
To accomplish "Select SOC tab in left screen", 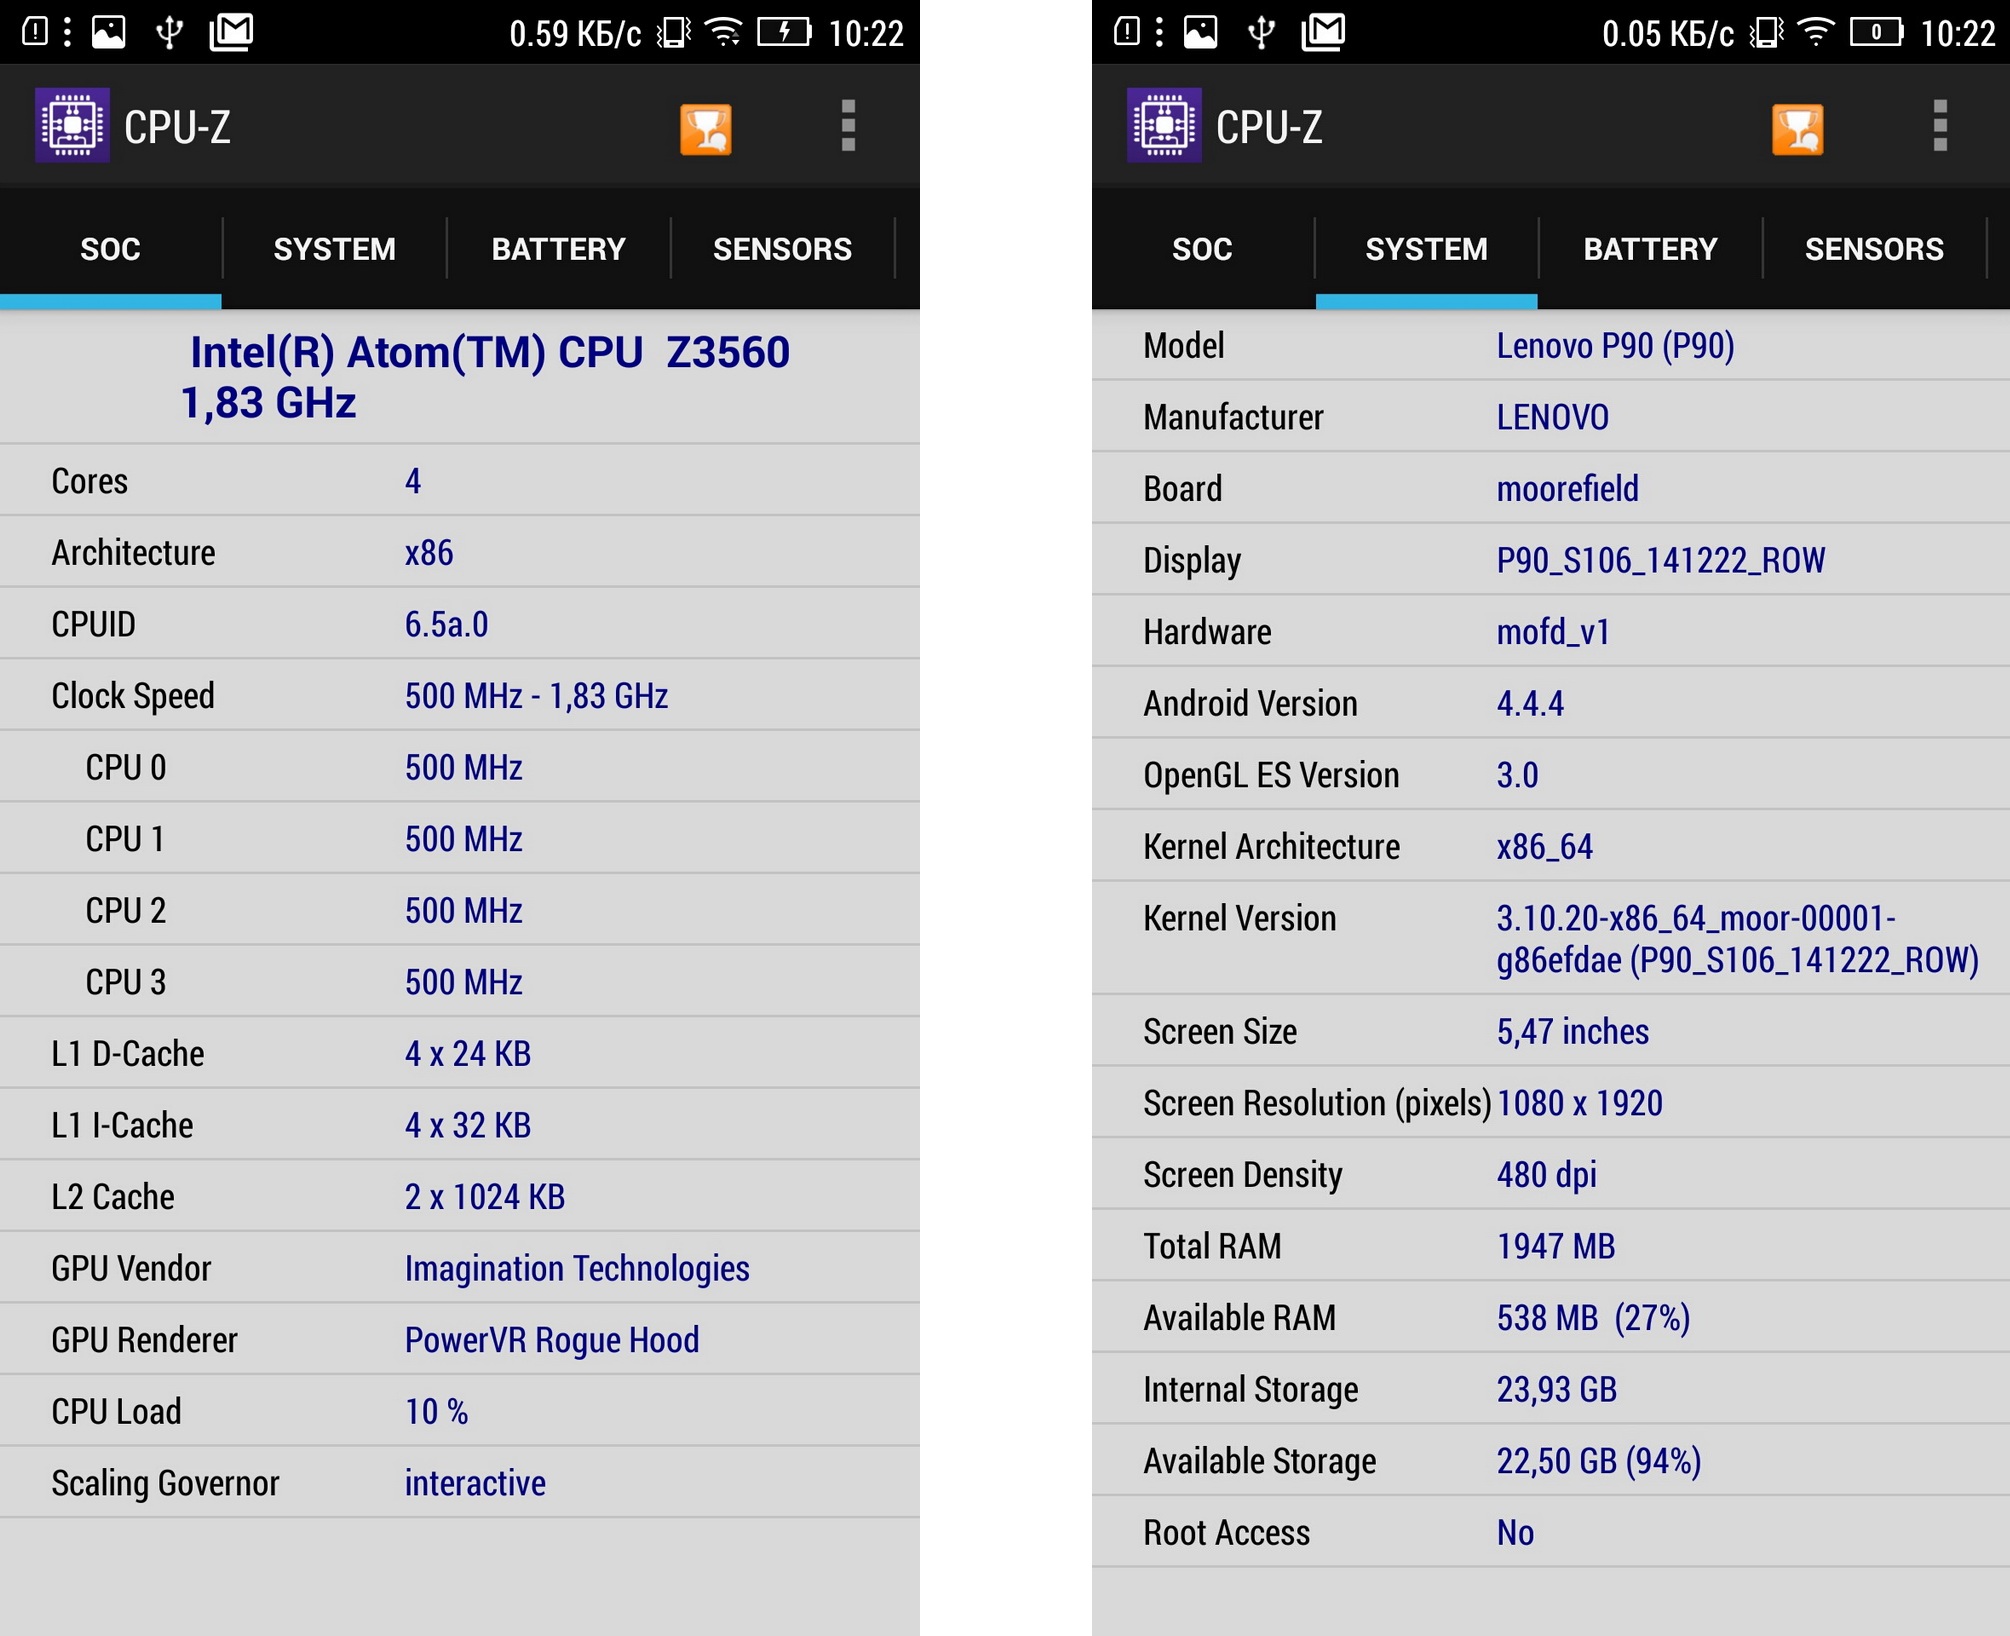I will point(110,249).
